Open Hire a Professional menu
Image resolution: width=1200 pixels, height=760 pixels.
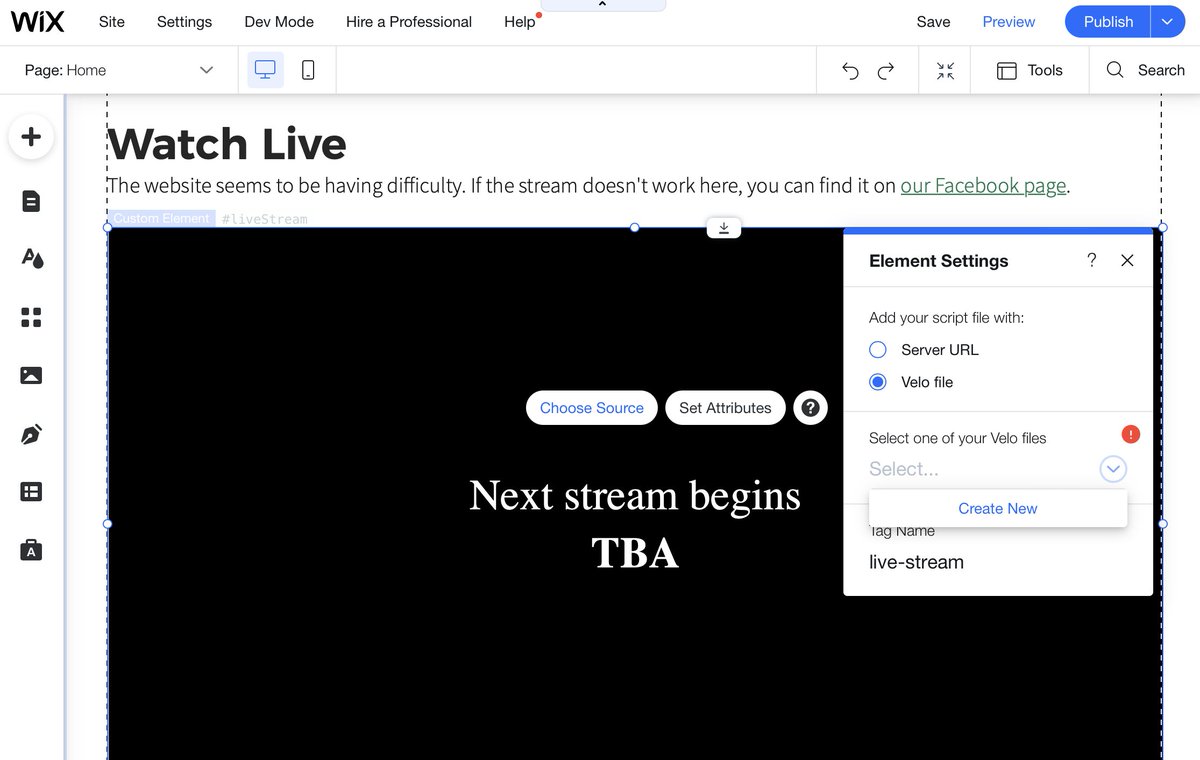[x=409, y=21]
